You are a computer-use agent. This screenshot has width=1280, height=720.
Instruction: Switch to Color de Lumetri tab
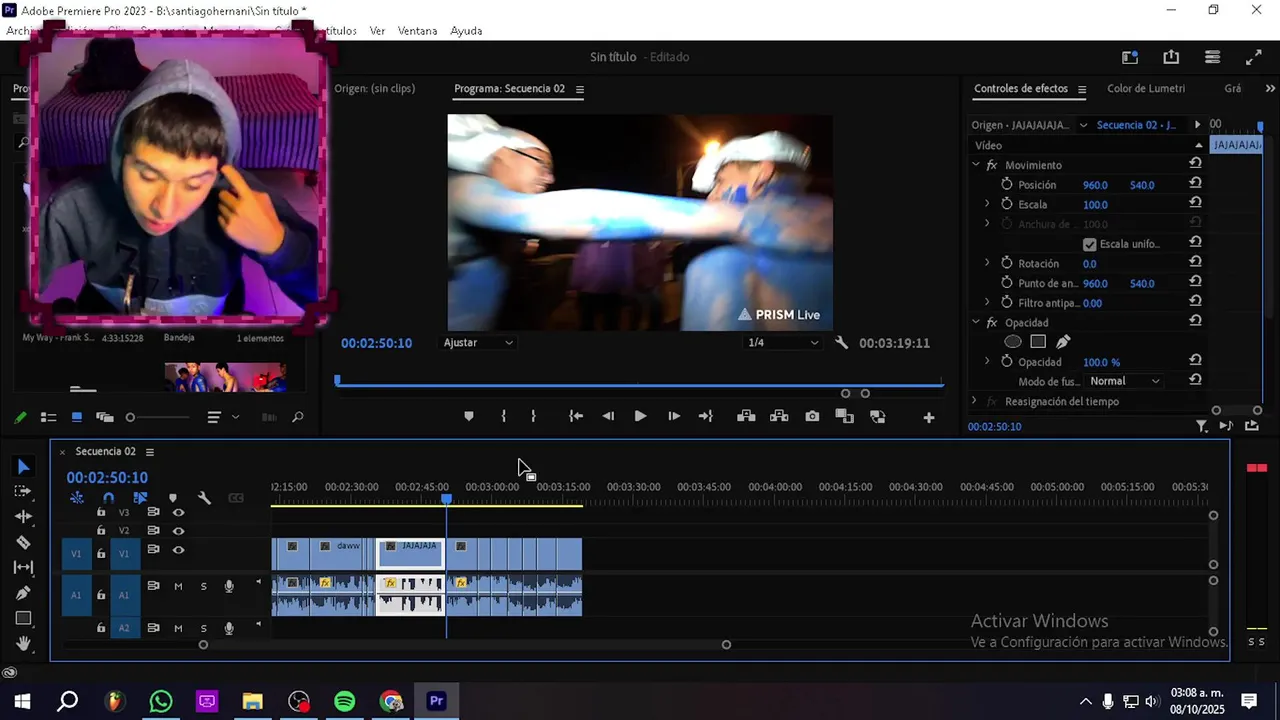point(1146,89)
